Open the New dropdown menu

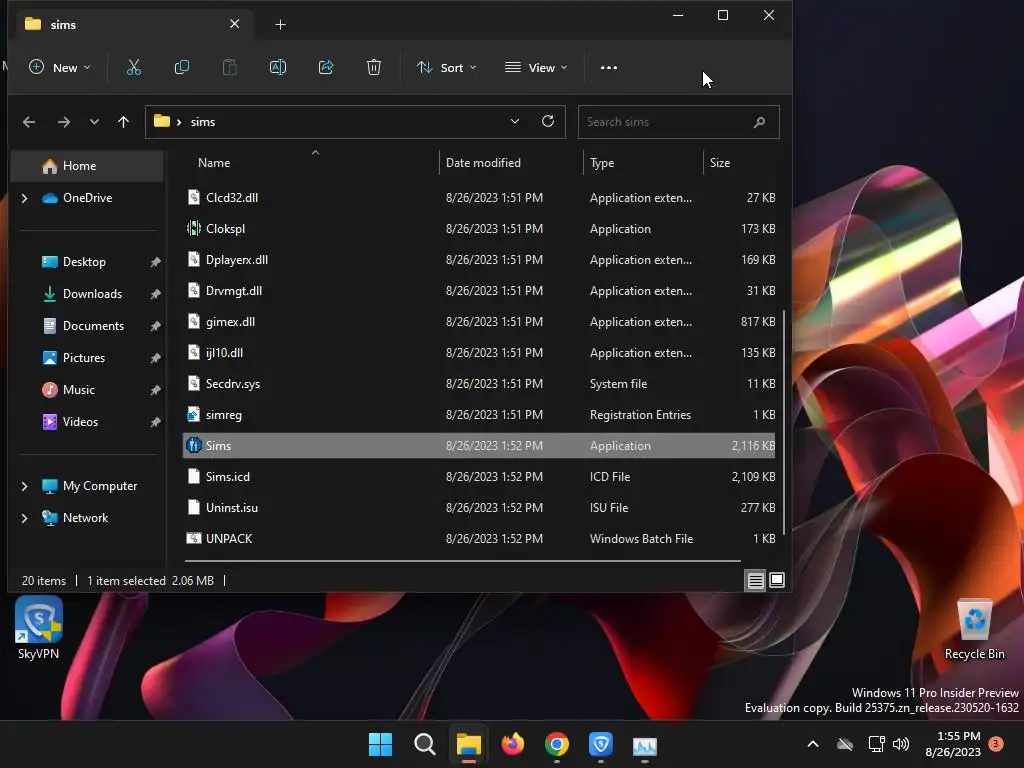[x=59, y=67]
